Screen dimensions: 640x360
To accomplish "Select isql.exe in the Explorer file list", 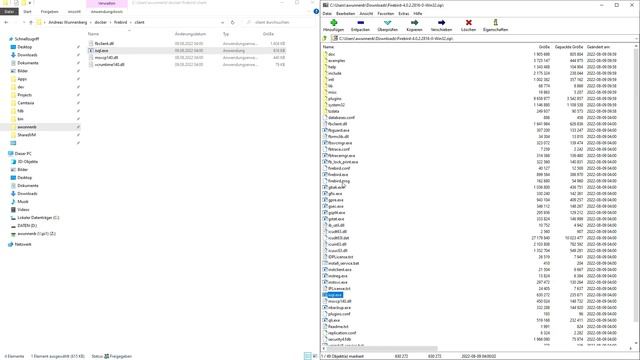I will coord(187,51).
